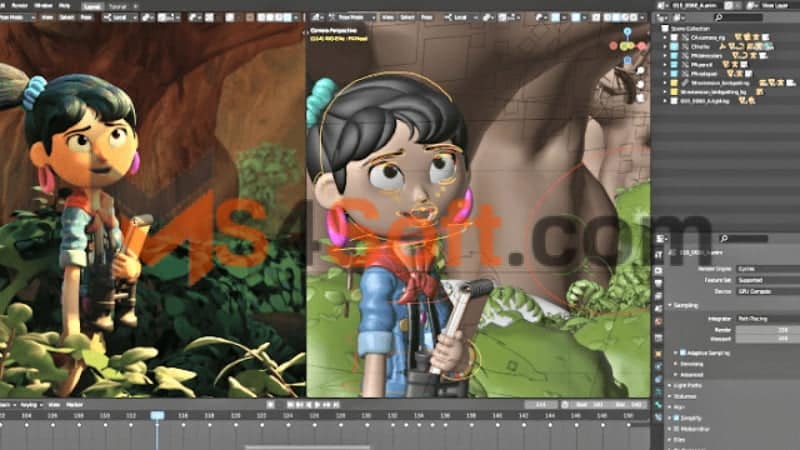The width and height of the screenshot is (800, 450).
Task: Toggle the Simplify checkbox
Action: click(x=677, y=418)
